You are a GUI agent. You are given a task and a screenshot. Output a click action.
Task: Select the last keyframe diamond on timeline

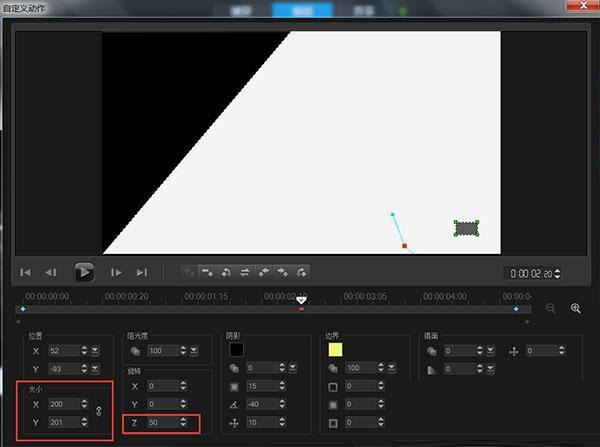(x=516, y=309)
